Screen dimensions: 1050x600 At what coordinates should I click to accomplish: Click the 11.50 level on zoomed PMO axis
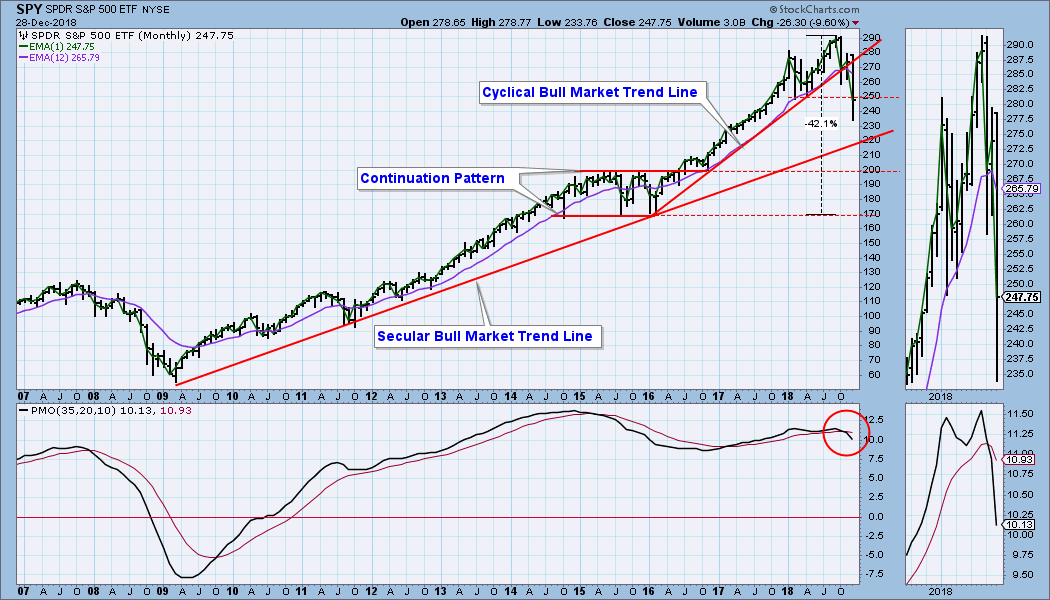[x=1019, y=415]
